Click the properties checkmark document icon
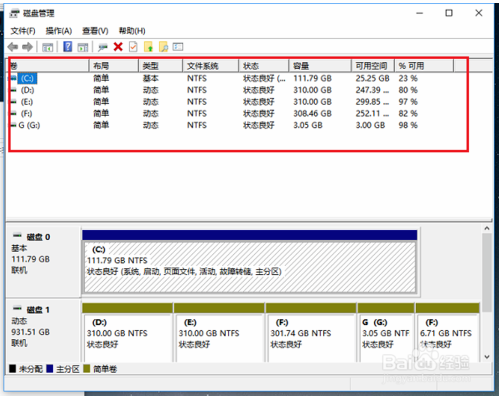This screenshot has width=499, height=396. (x=133, y=47)
